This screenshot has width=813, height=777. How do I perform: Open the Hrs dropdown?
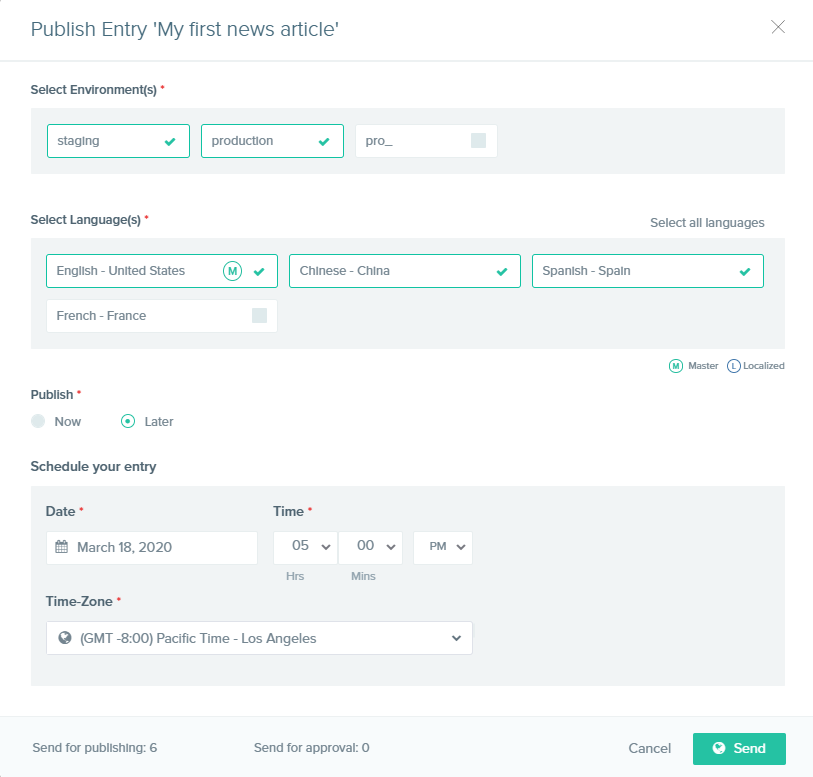click(x=305, y=547)
